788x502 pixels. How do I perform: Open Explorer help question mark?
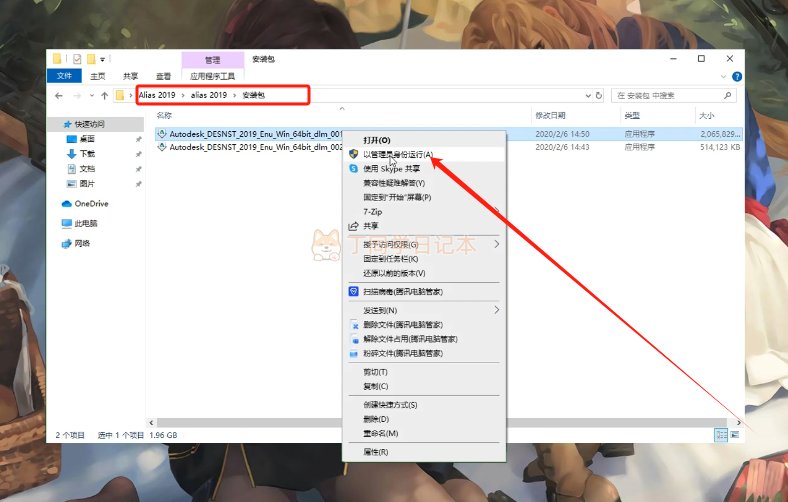[x=737, y=76]
